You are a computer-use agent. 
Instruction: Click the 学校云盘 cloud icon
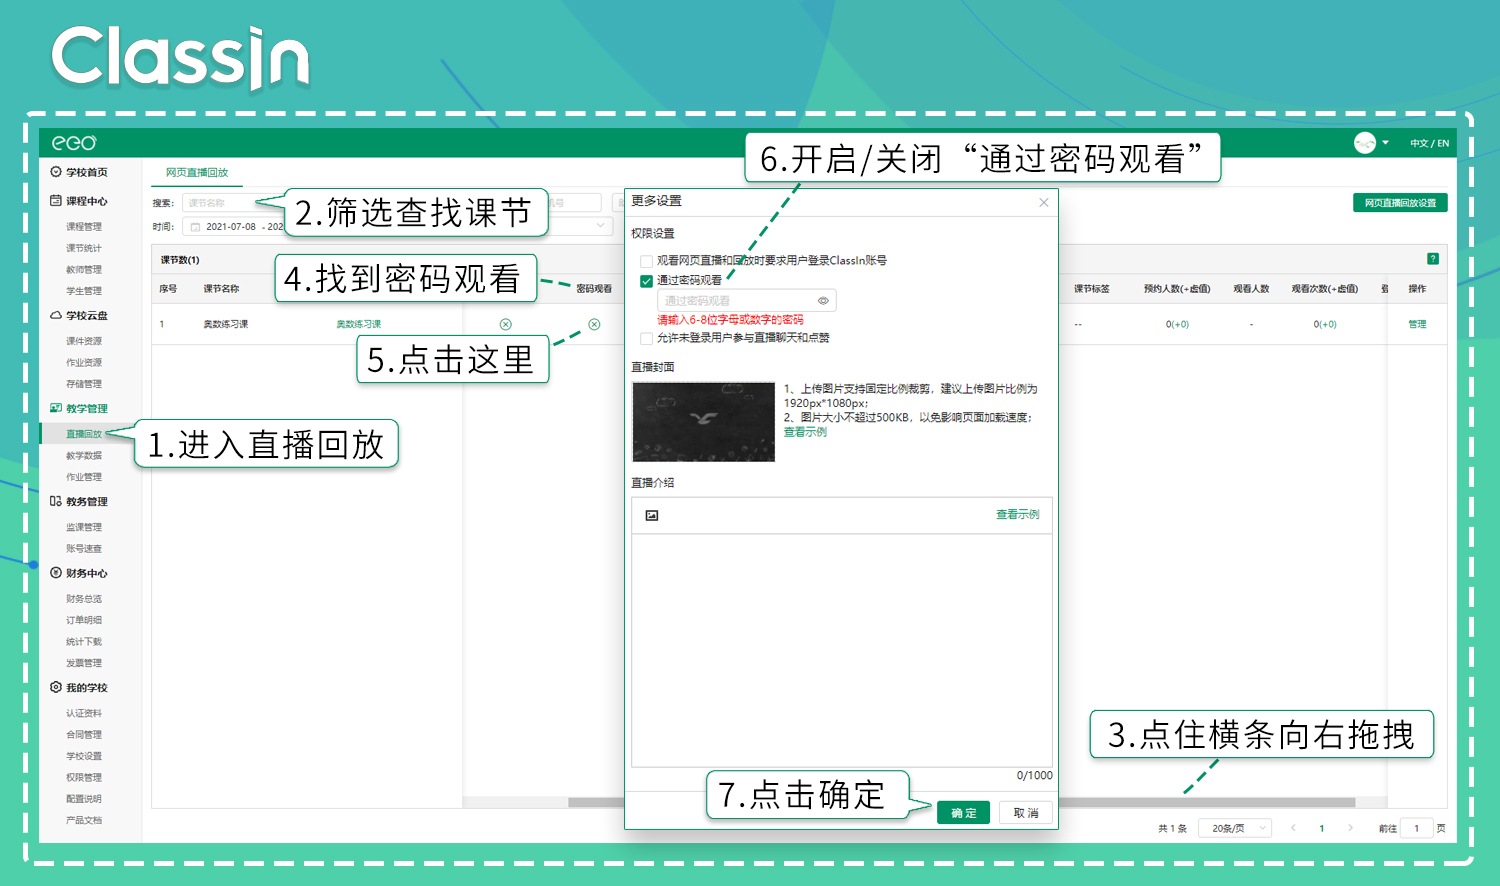click(x=56, y=315)
